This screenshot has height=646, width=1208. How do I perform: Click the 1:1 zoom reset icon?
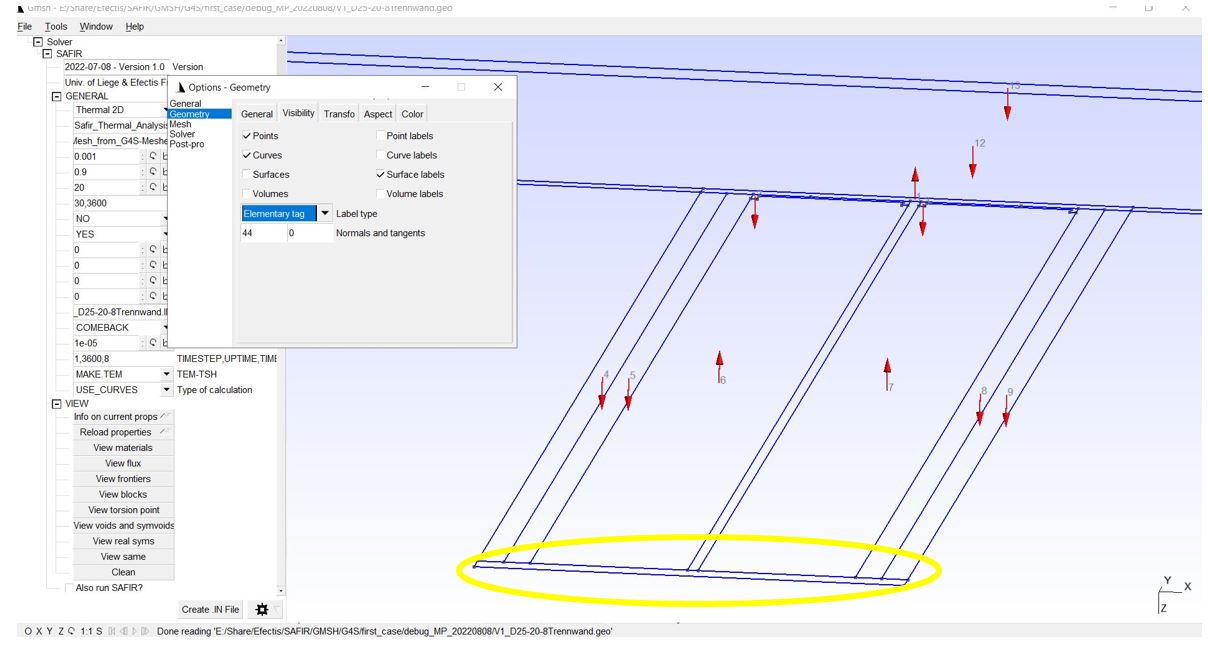click(86, 632)
